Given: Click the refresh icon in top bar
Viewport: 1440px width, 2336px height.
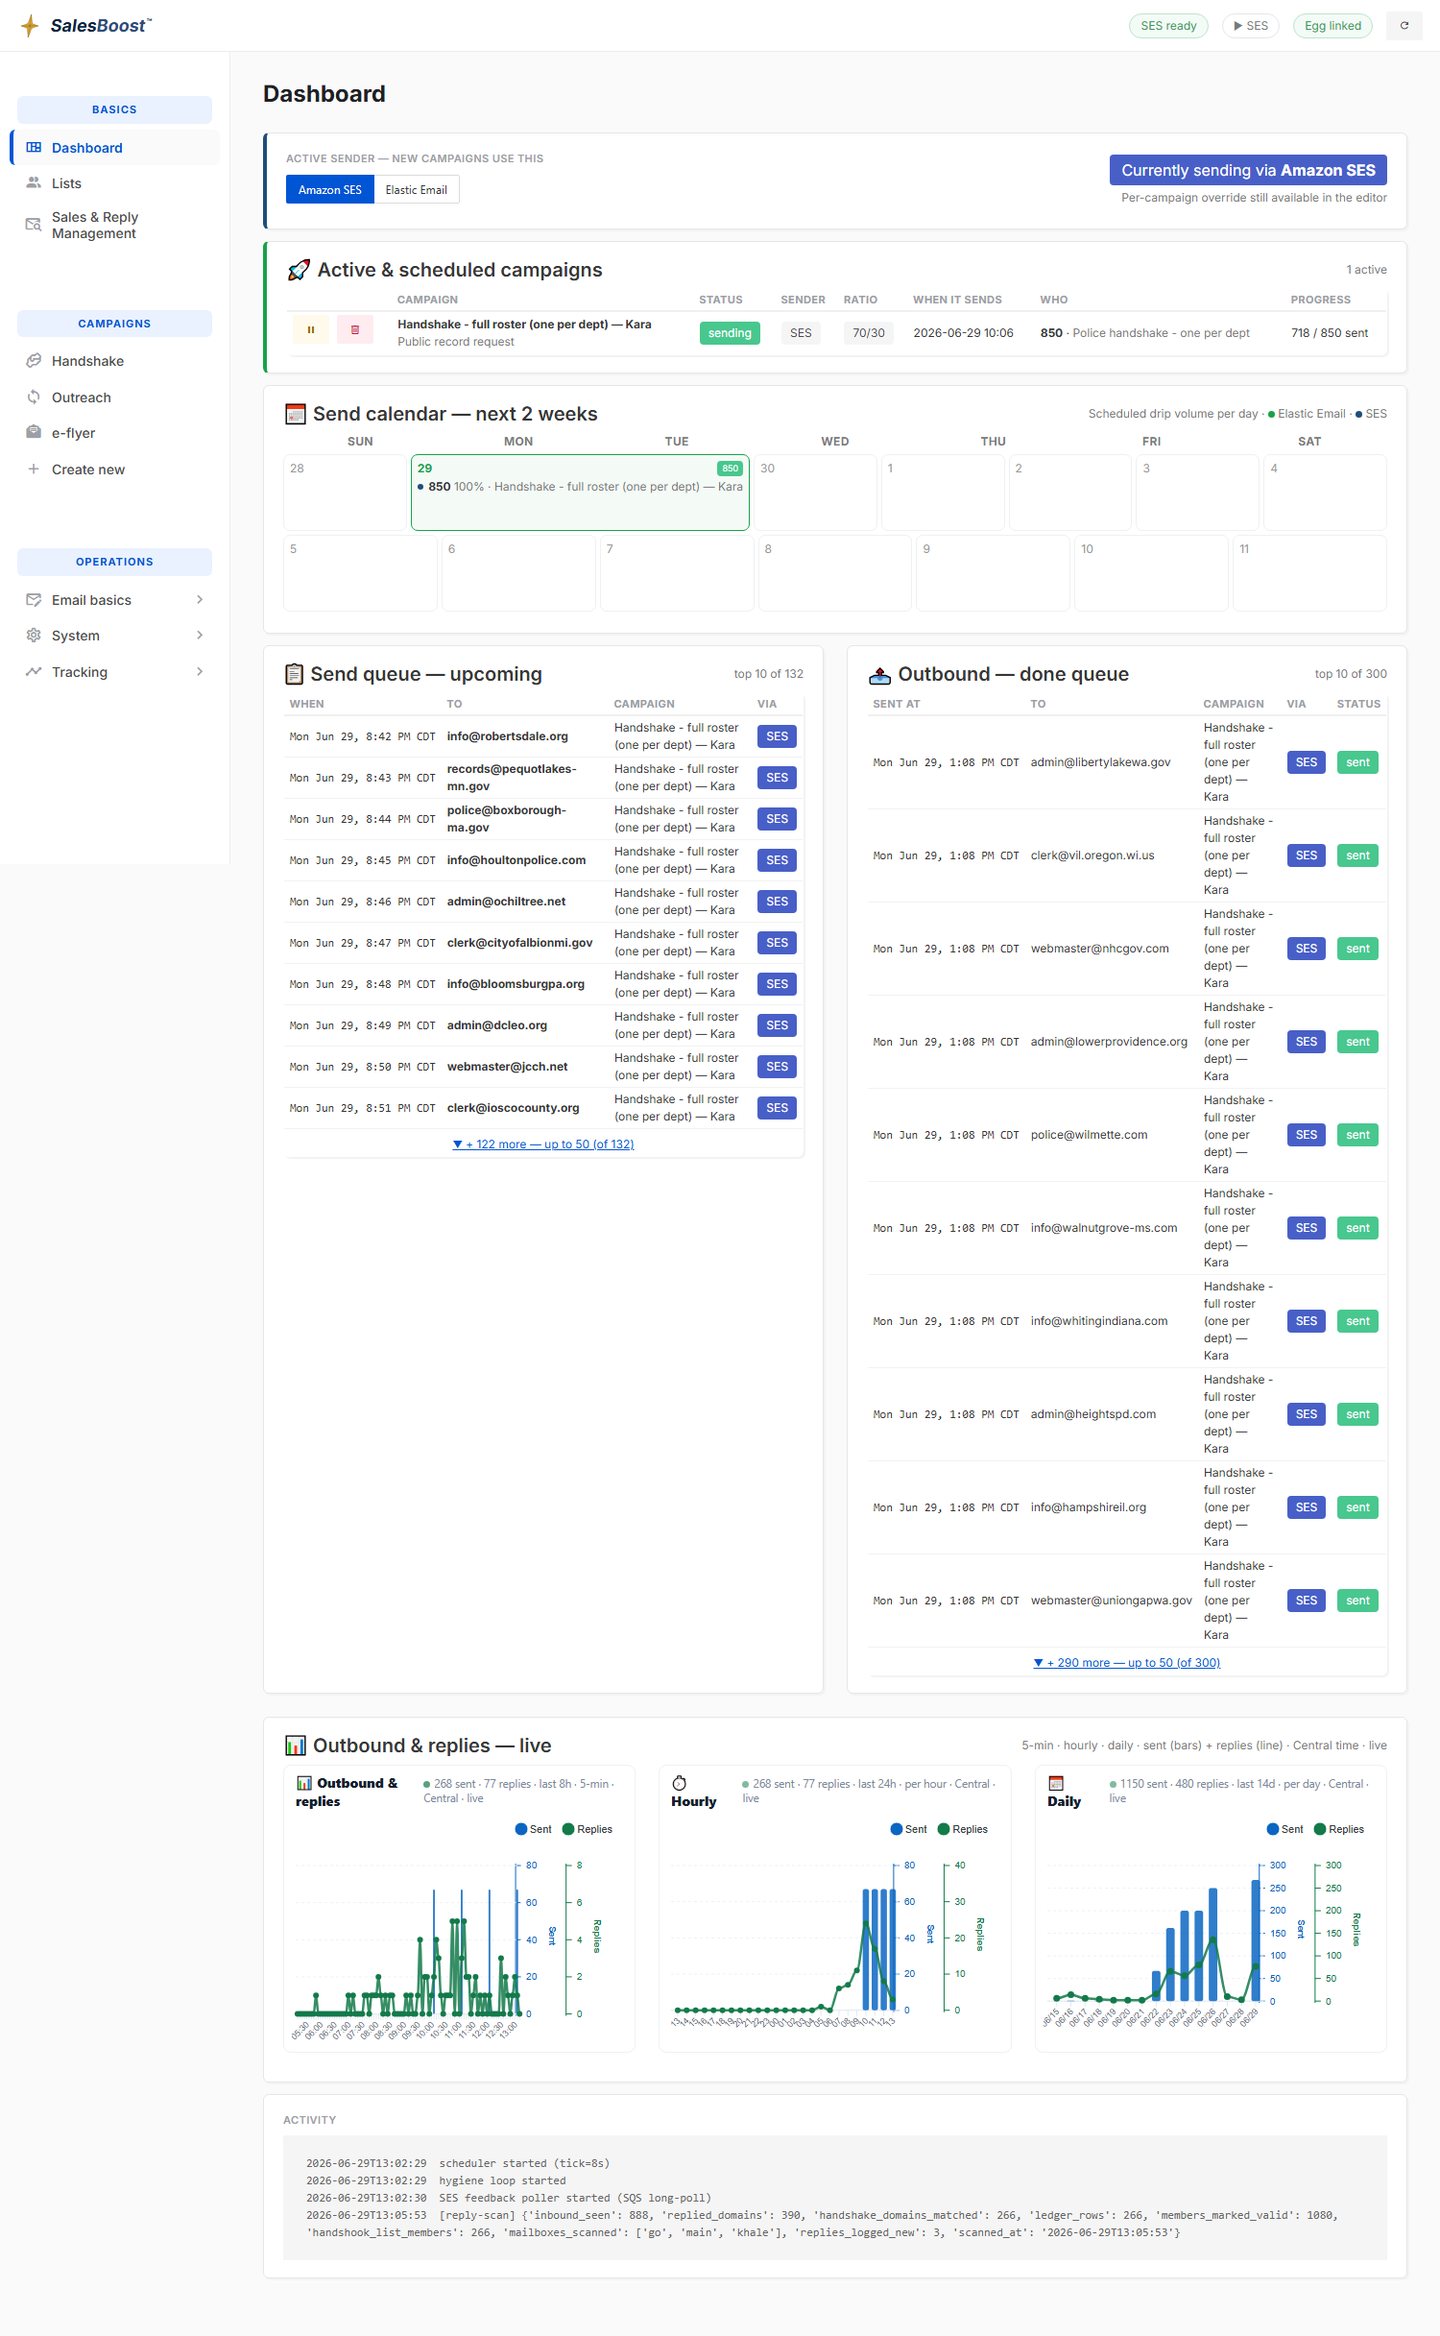Looking at the screenshot, I should [1404, 26].
